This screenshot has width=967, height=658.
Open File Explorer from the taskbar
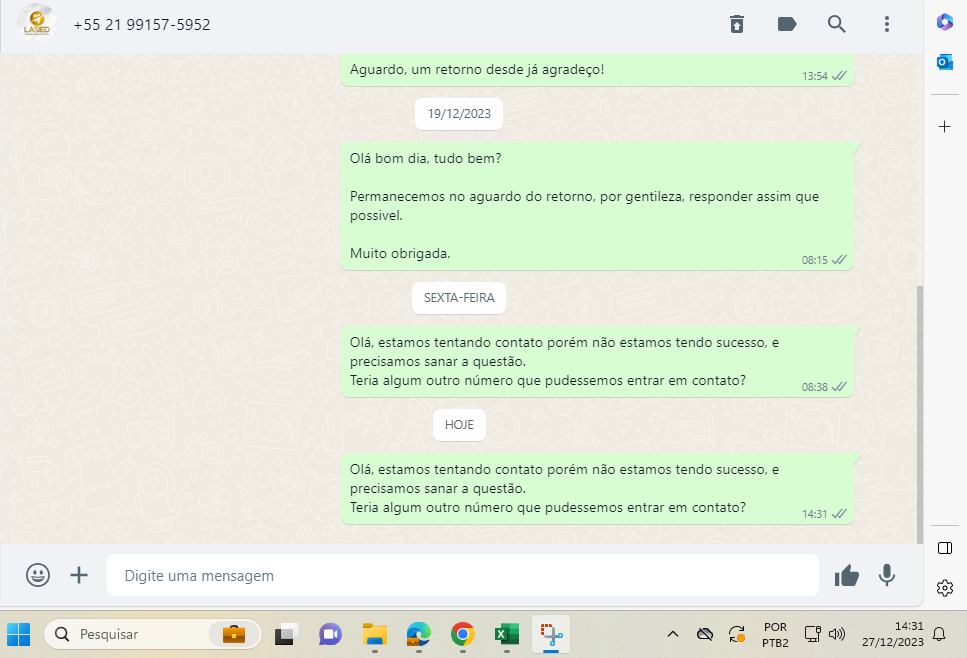click(x=374, y=634)
